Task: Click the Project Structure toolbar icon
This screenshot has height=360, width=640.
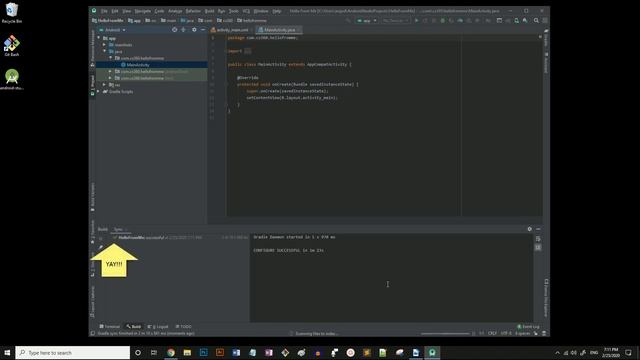Action: (x=499, y=20)
